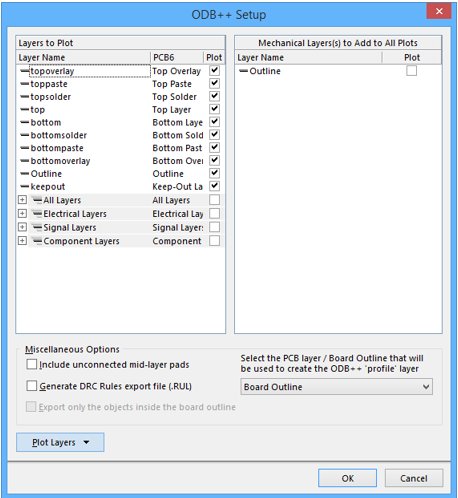Close the ODB++ Setup window
458x498 pixels.
439,11
